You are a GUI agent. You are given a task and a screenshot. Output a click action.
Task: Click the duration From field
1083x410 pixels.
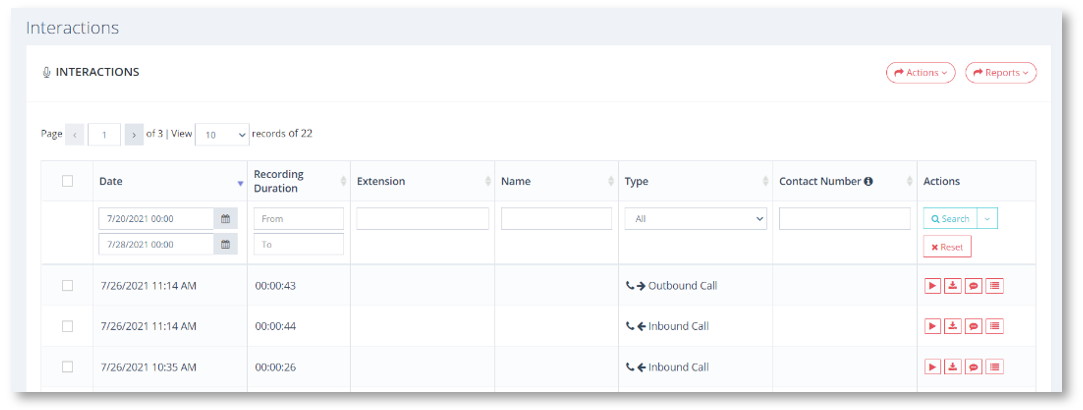click(298, 219)
